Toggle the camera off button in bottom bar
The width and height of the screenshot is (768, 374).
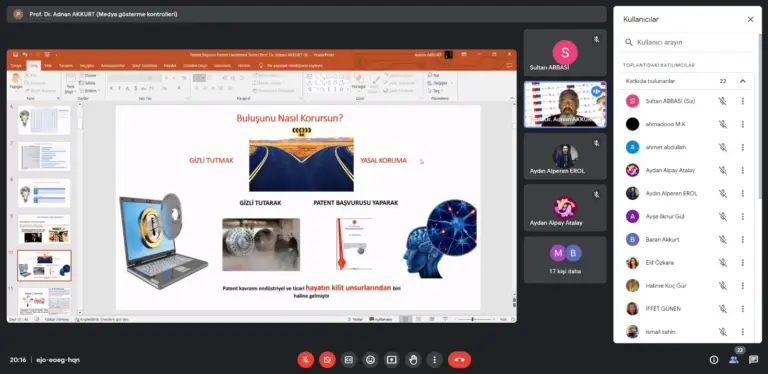(327, 360)
